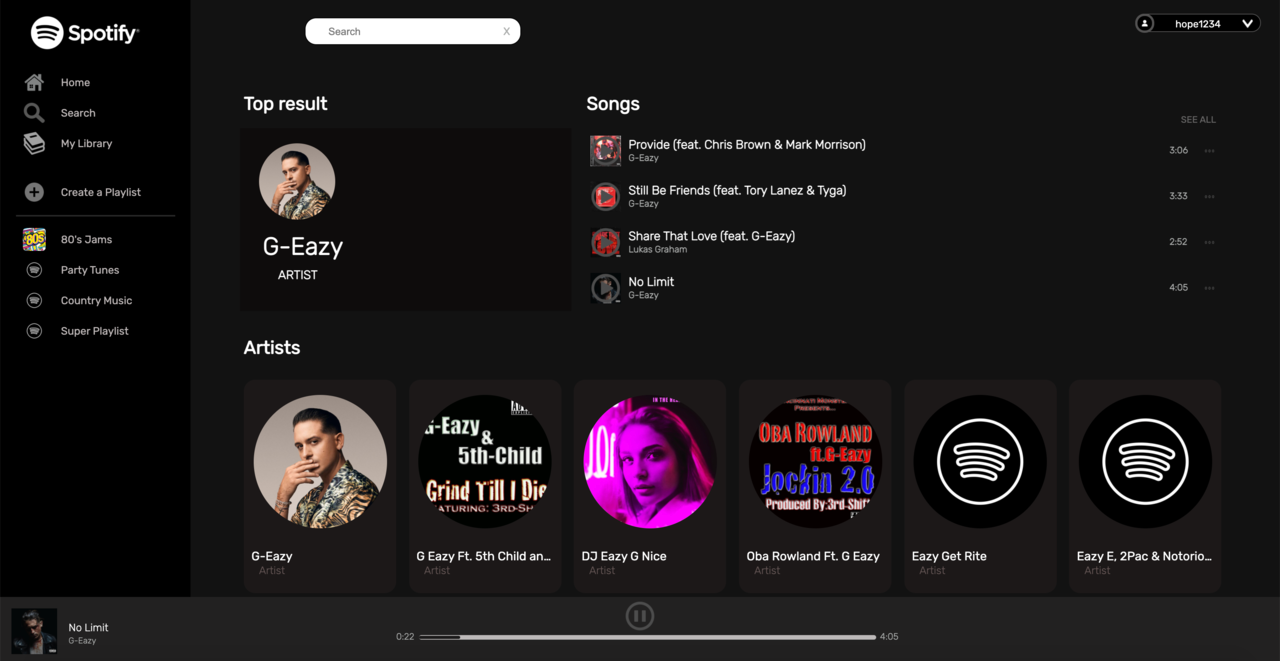This screenshot has height=661, width=1280.
Task: Seek within the No Limit progress bar
Action: tap(648, 636)
